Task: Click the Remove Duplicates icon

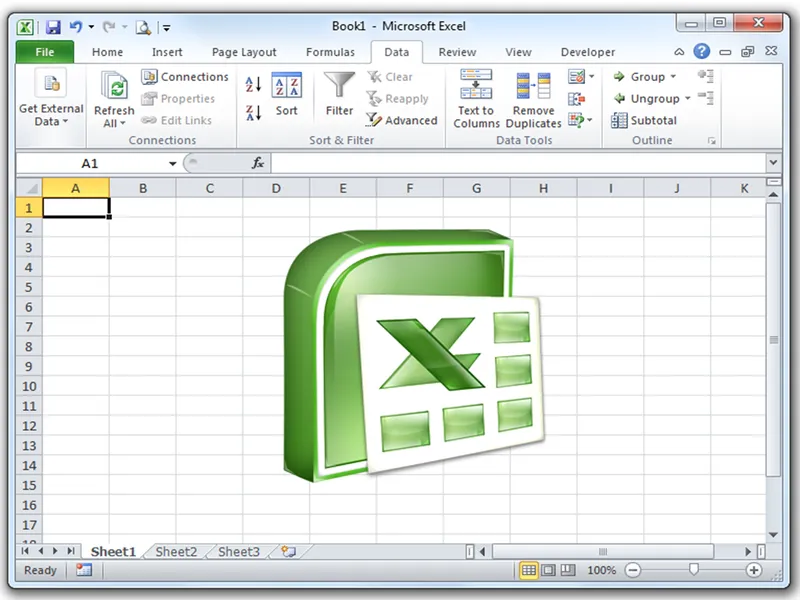Action: coord(532,98)
